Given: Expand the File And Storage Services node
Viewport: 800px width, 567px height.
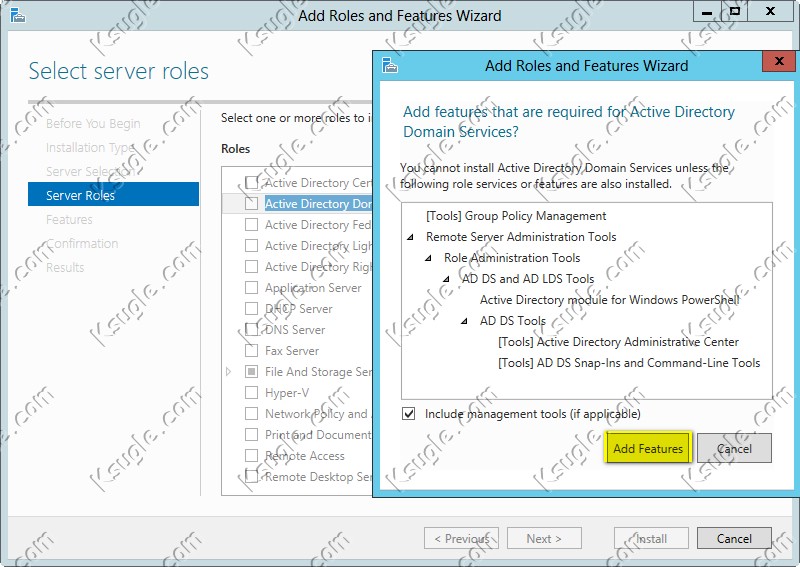Looking at the screenshot, I should coord(229,372).
